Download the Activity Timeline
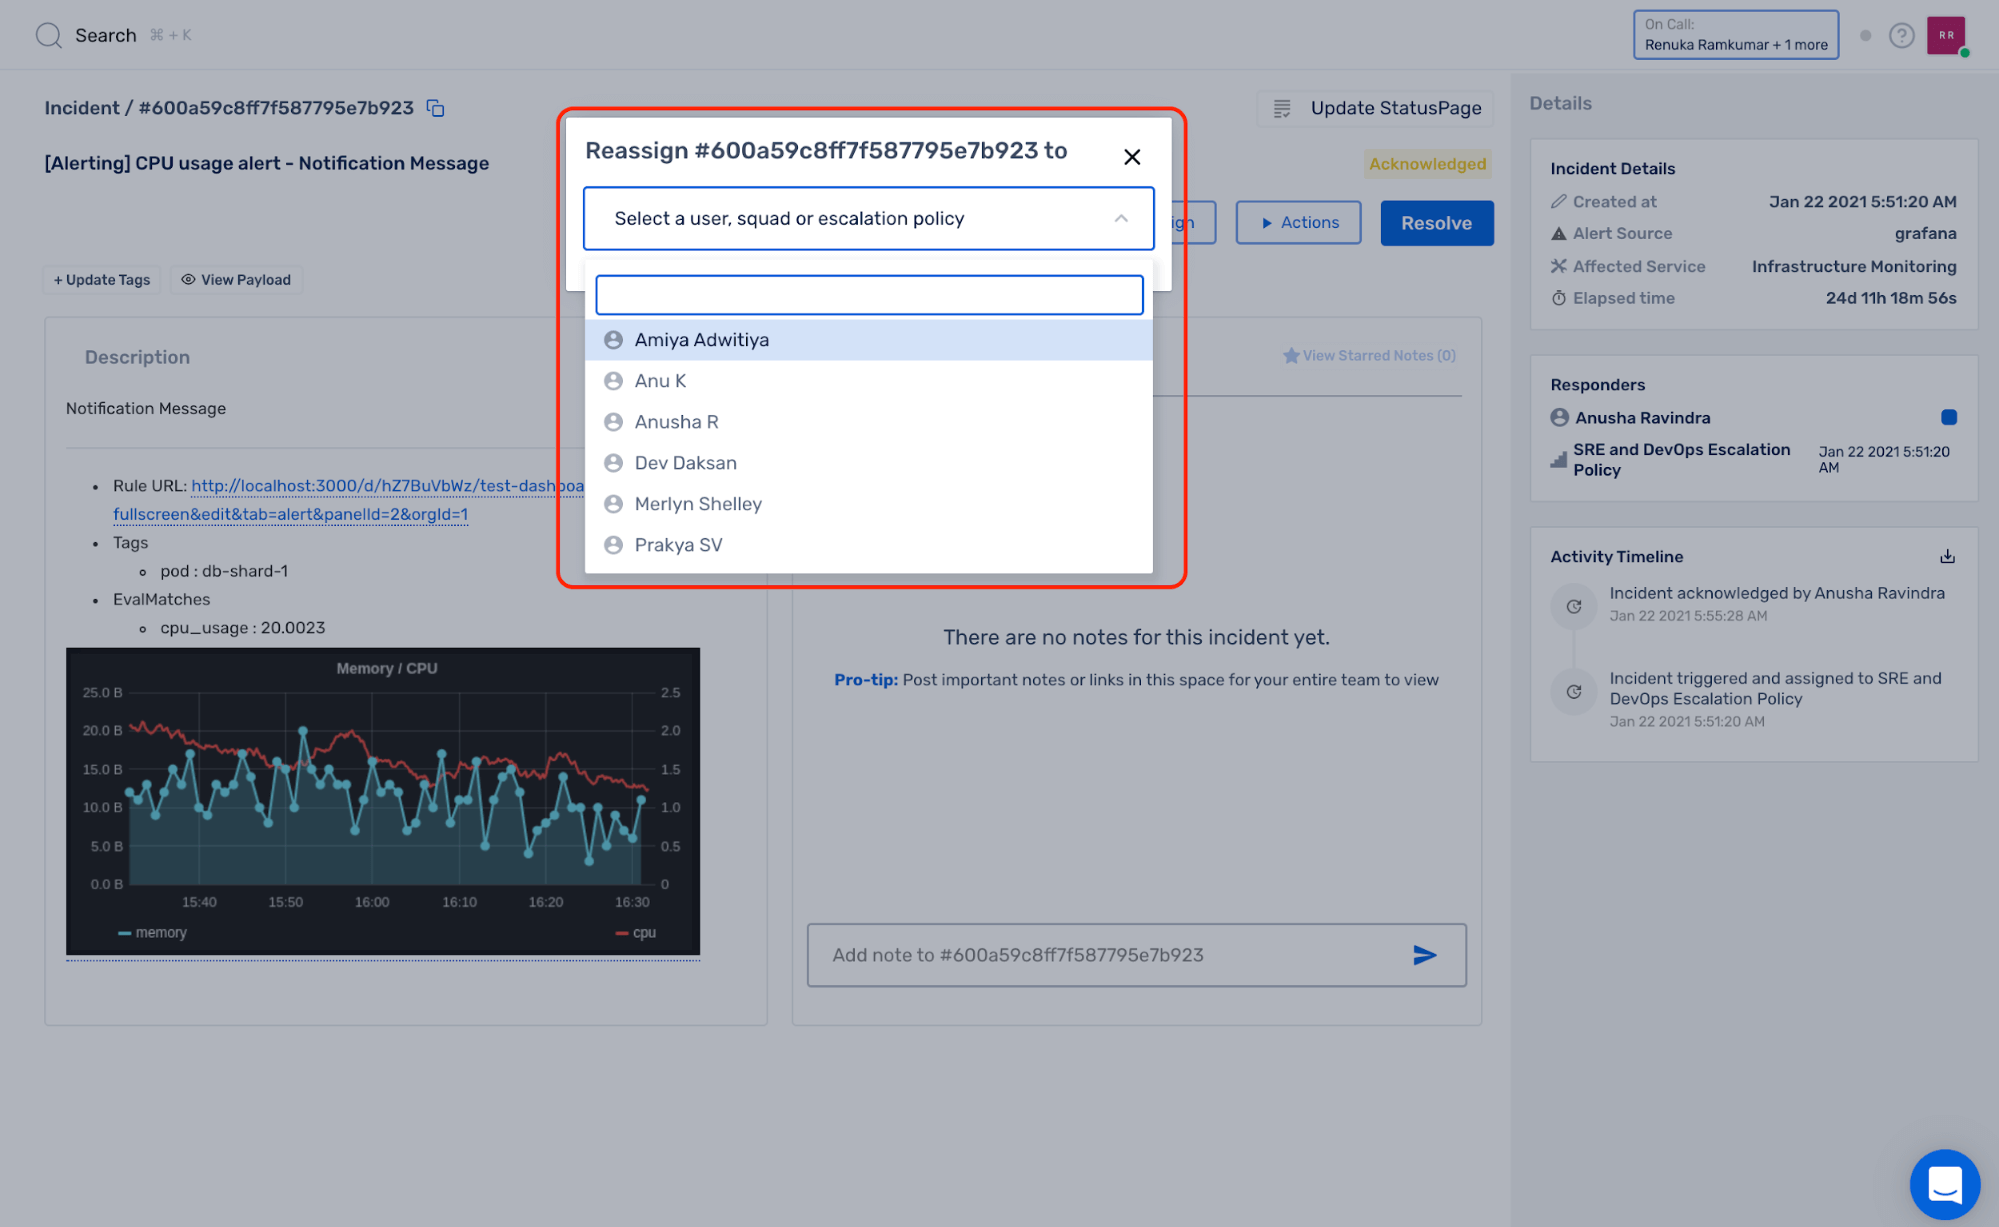 click(1947, 557)
